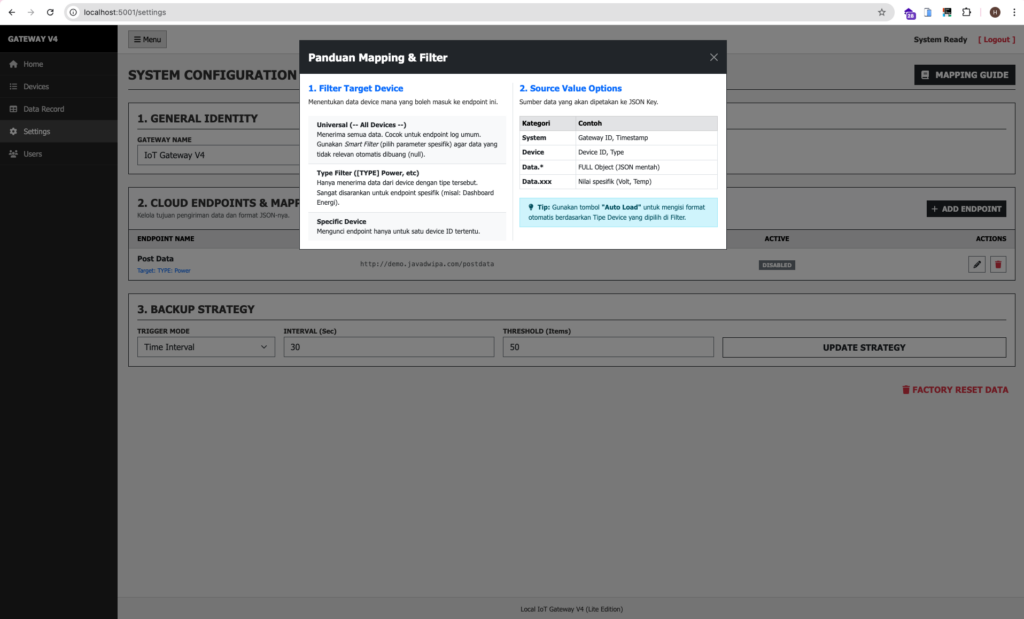Click the red trash icon for Post Data
This screenshot has width=1024, height=619.
coord(997,264)
